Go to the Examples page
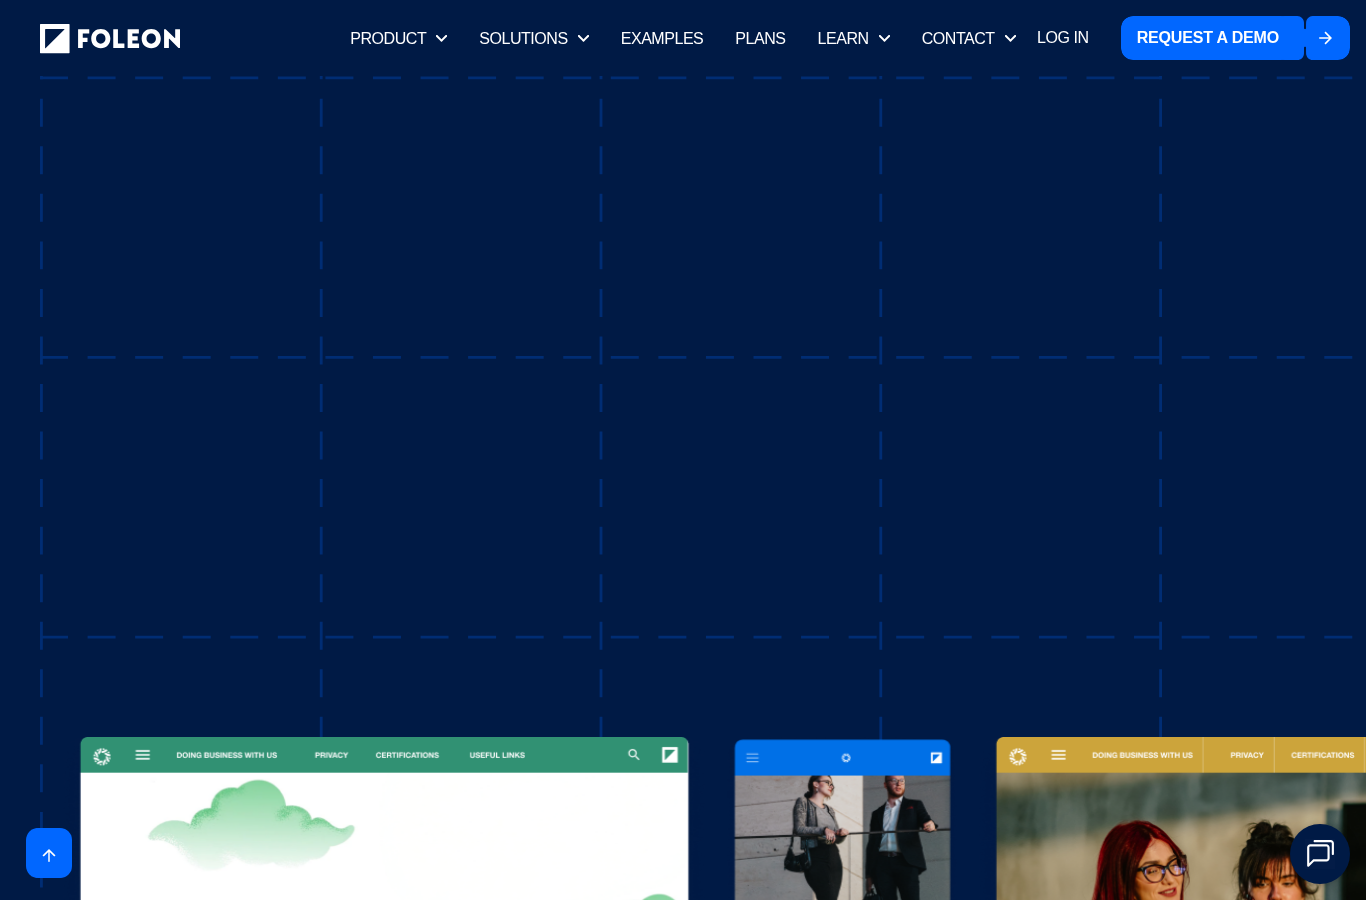The height and width of the screenshot is (900, 1366). (x=662, y=38)
